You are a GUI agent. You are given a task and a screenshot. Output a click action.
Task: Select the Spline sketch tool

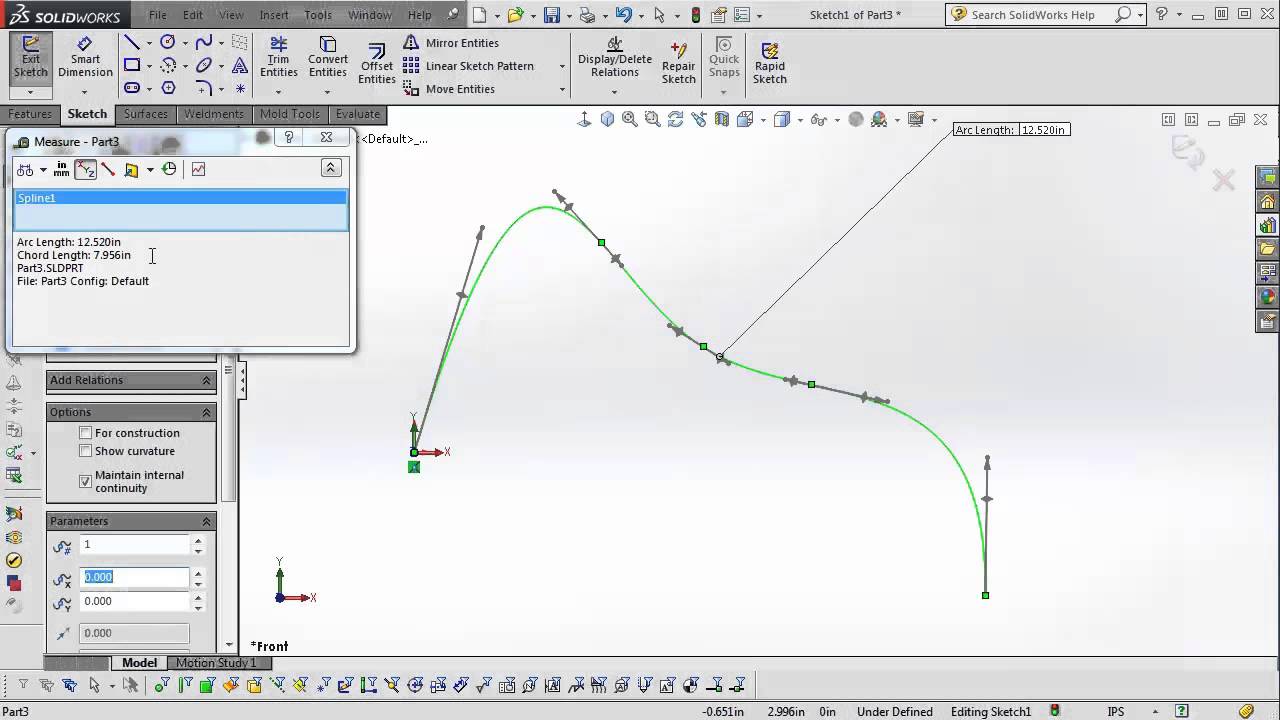coord(204,42)
